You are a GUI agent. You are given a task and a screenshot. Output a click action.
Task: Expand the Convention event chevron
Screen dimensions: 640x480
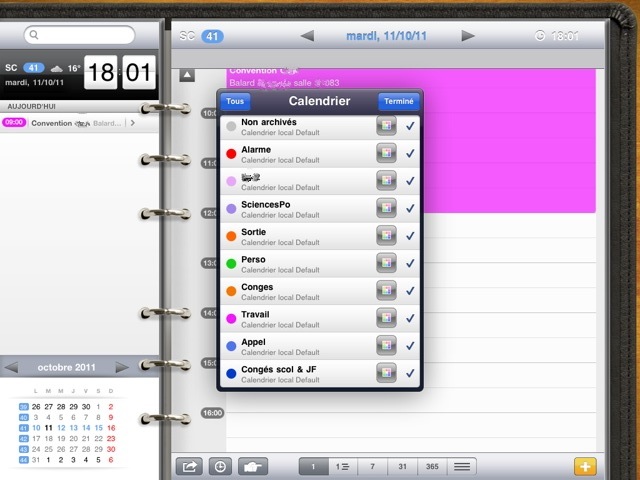[x=132, y=123]
